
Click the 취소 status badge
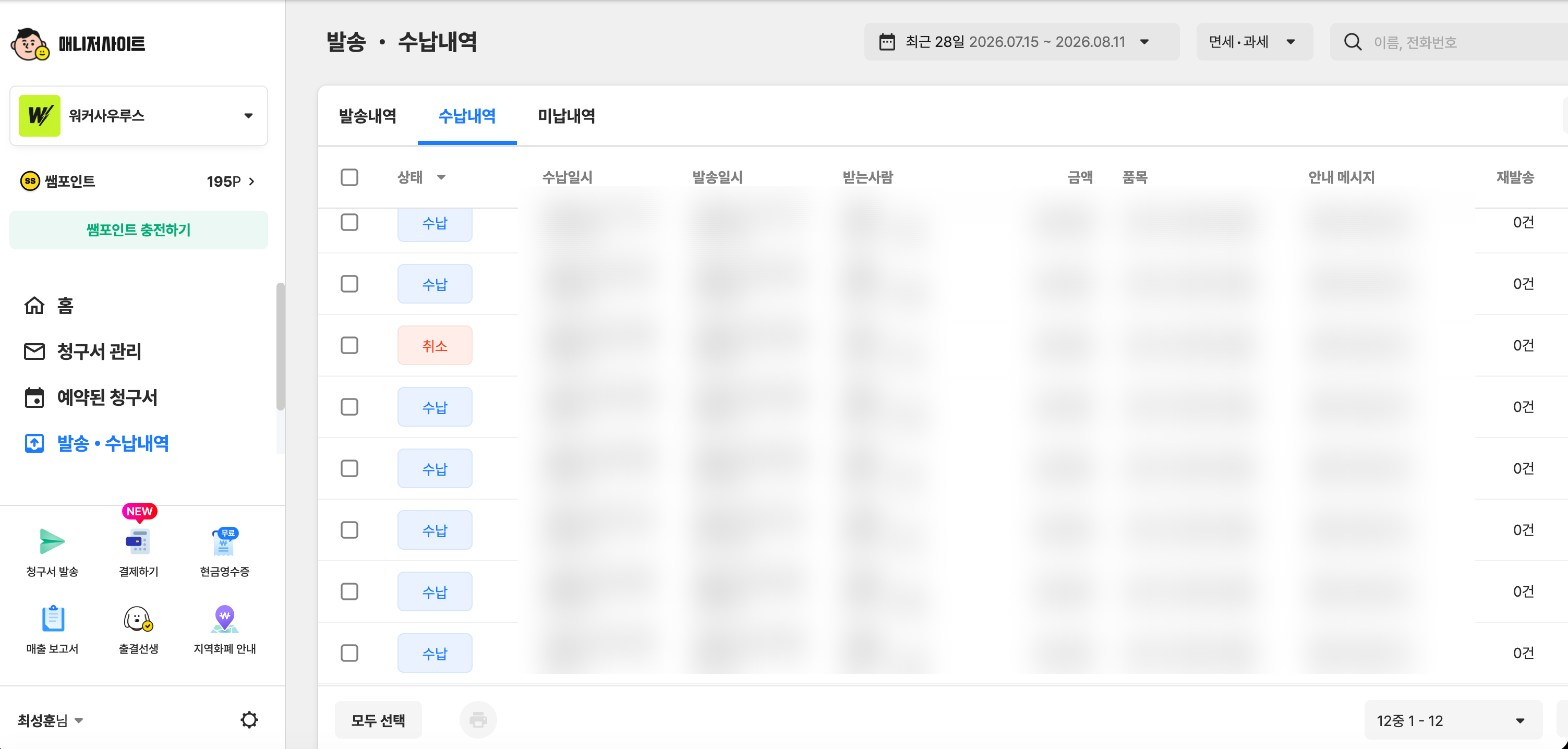point(435,346)
